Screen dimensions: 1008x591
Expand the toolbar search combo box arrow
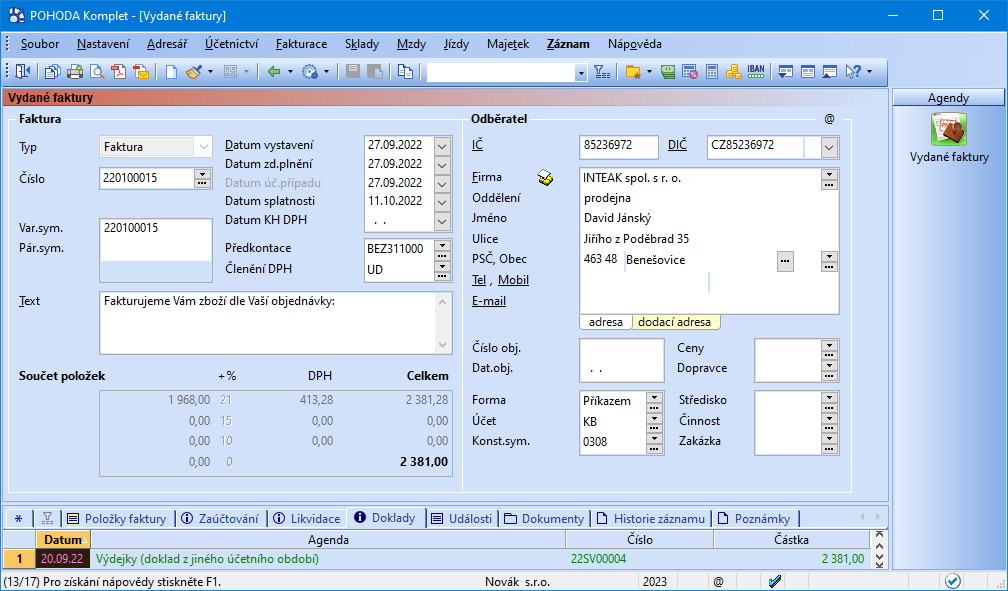tap(581, 73)
